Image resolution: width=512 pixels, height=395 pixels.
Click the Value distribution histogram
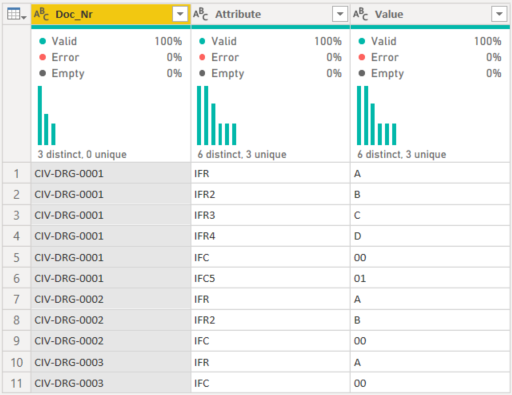(377, 115)
